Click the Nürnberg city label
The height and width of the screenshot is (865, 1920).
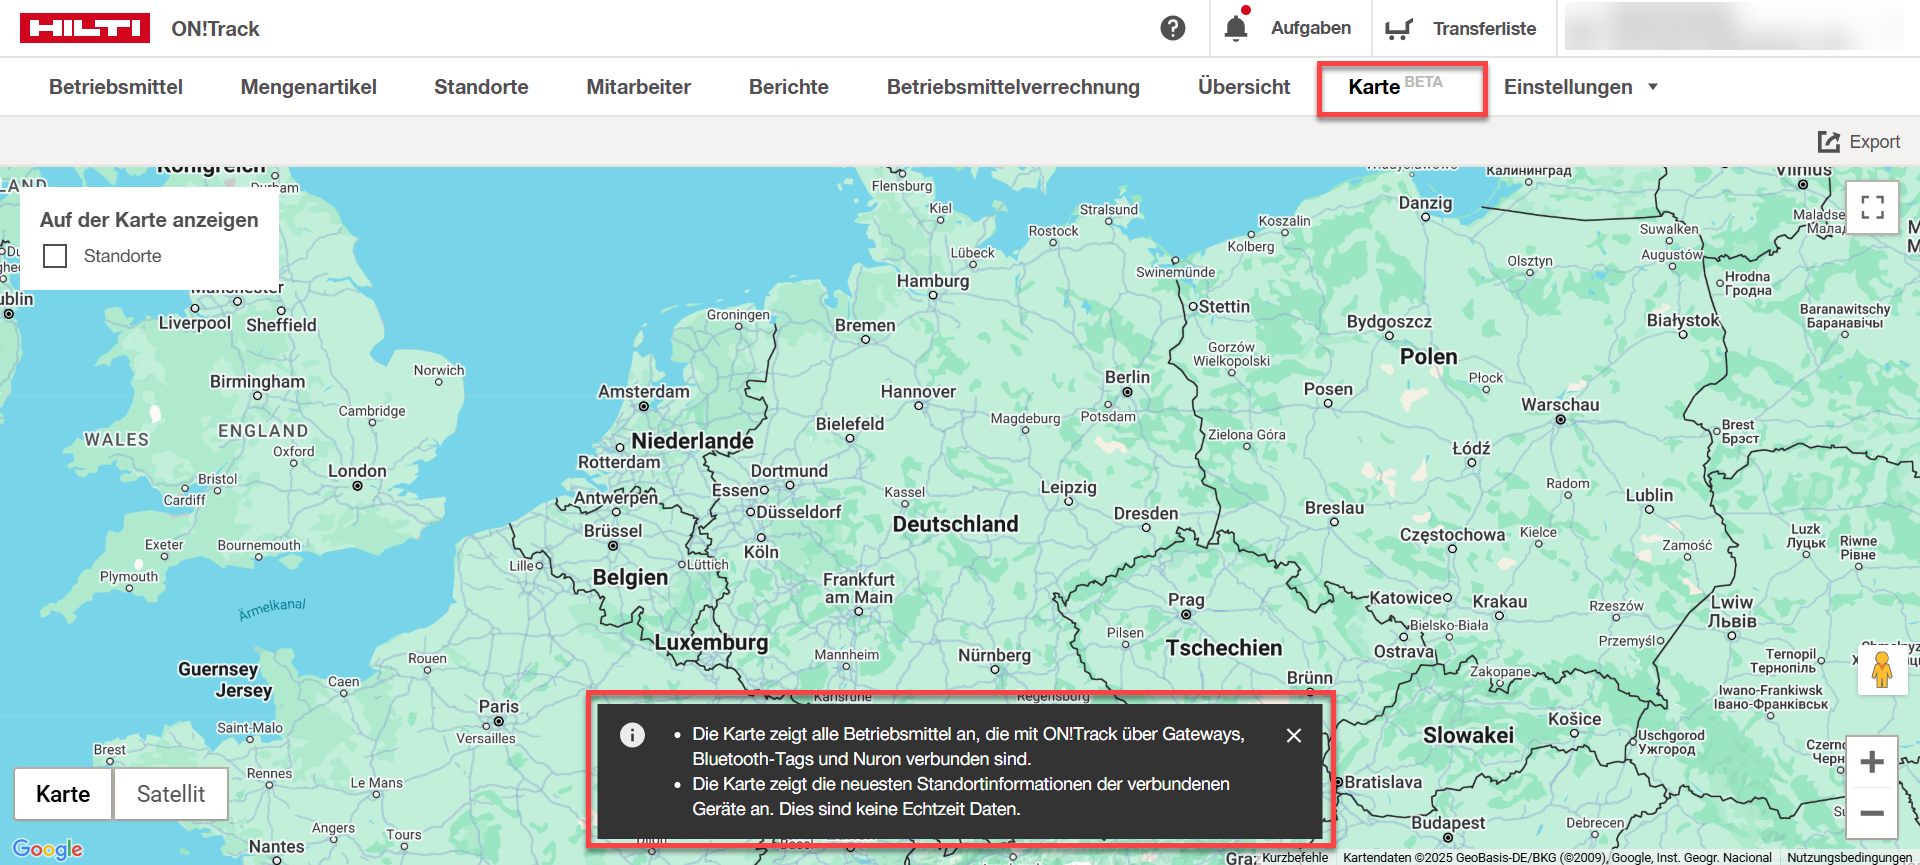[x=994, y=656]
